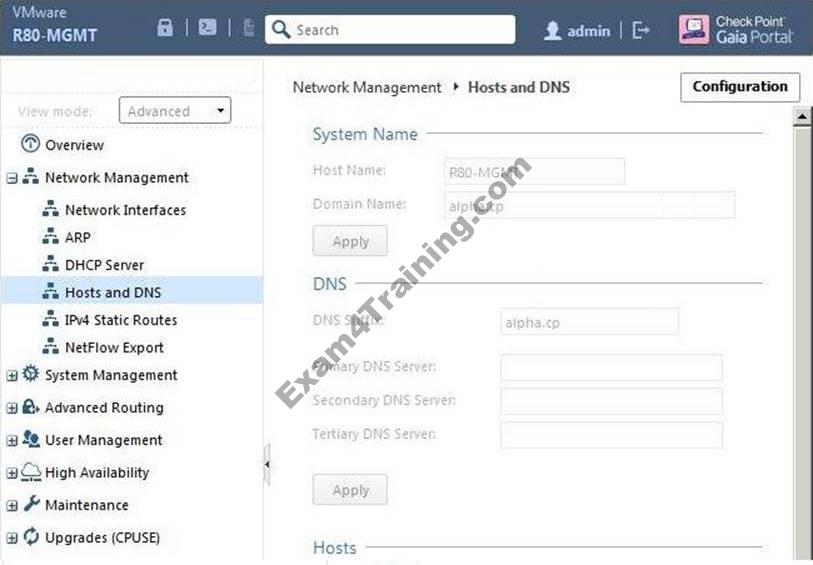
Task: Click the sidebar collapse arrow handle
Action: [267, 465]
